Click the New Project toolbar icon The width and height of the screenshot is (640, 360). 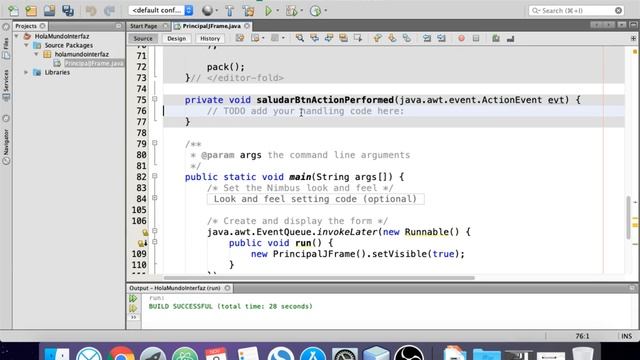point(31,11)
